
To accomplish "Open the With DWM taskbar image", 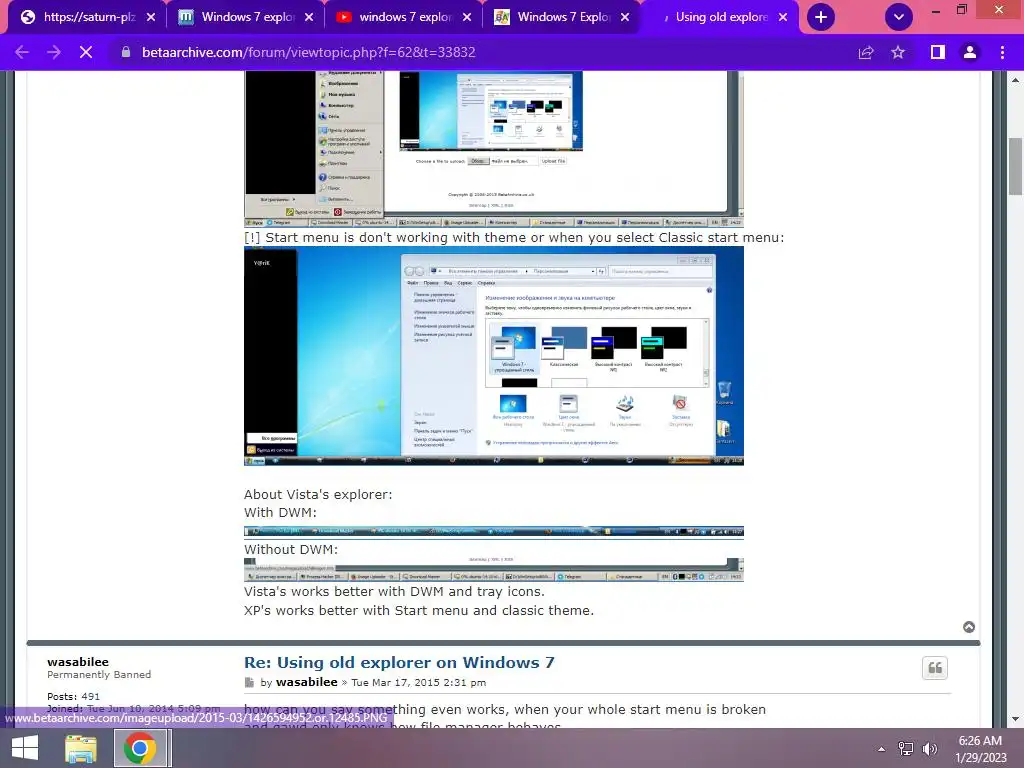I will [494, 531].
